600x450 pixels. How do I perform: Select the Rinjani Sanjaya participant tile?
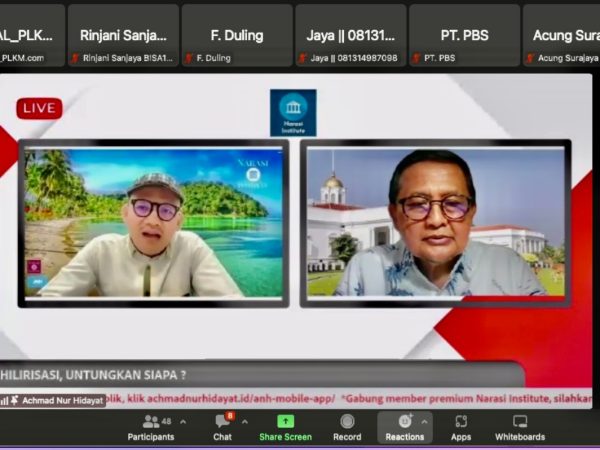[x=124, y=35]
